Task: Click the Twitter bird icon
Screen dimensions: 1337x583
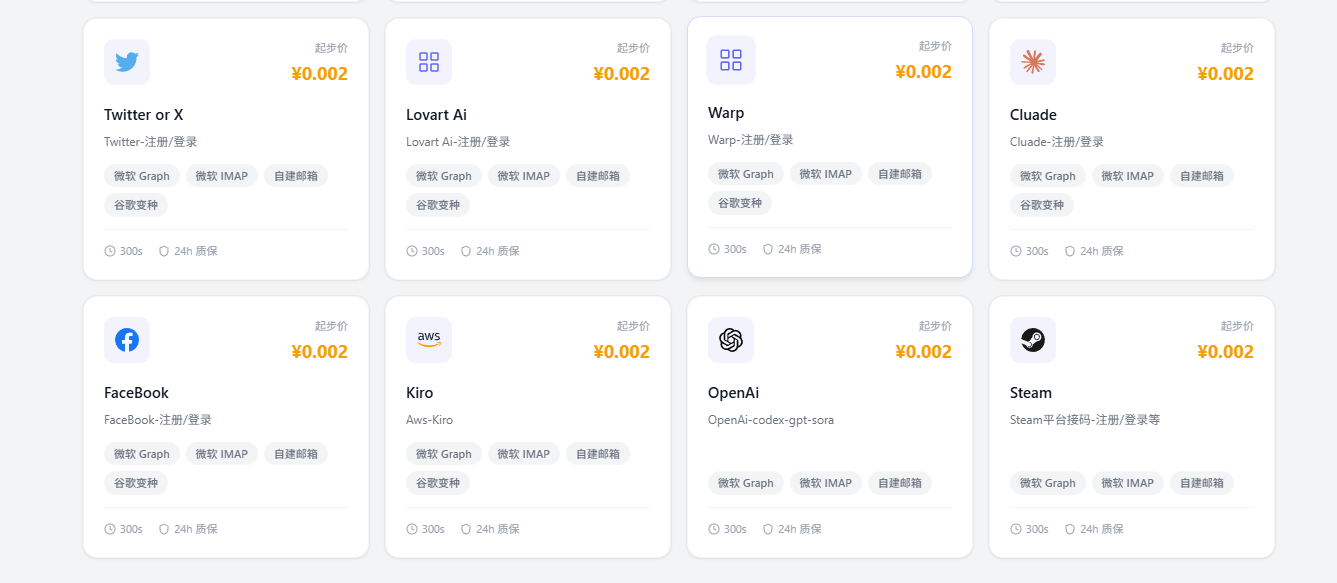Action: (127, 62)
